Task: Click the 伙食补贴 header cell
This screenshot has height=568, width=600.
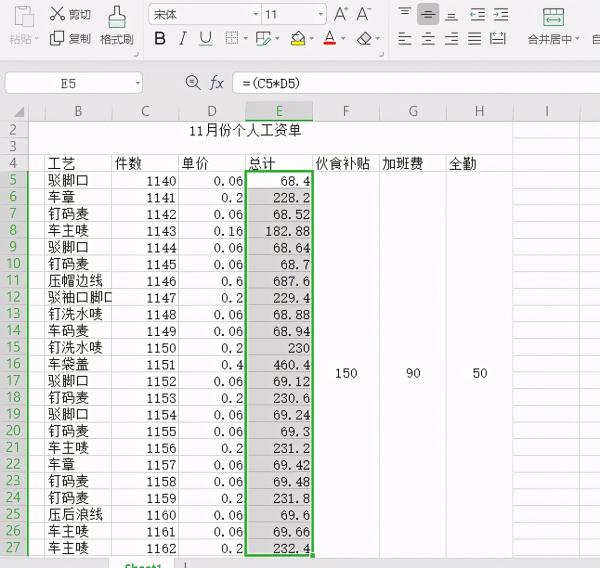Action: [x=346, y=163]
